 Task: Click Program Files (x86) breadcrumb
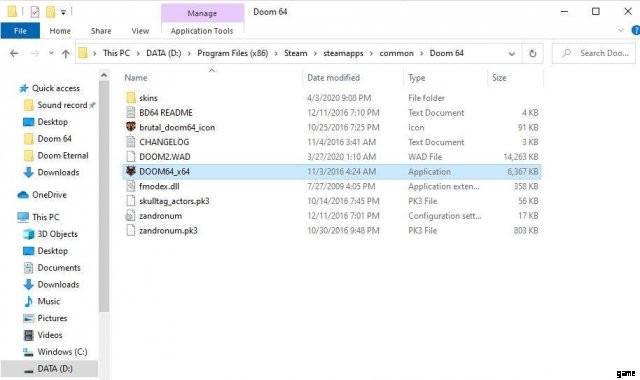233,53
